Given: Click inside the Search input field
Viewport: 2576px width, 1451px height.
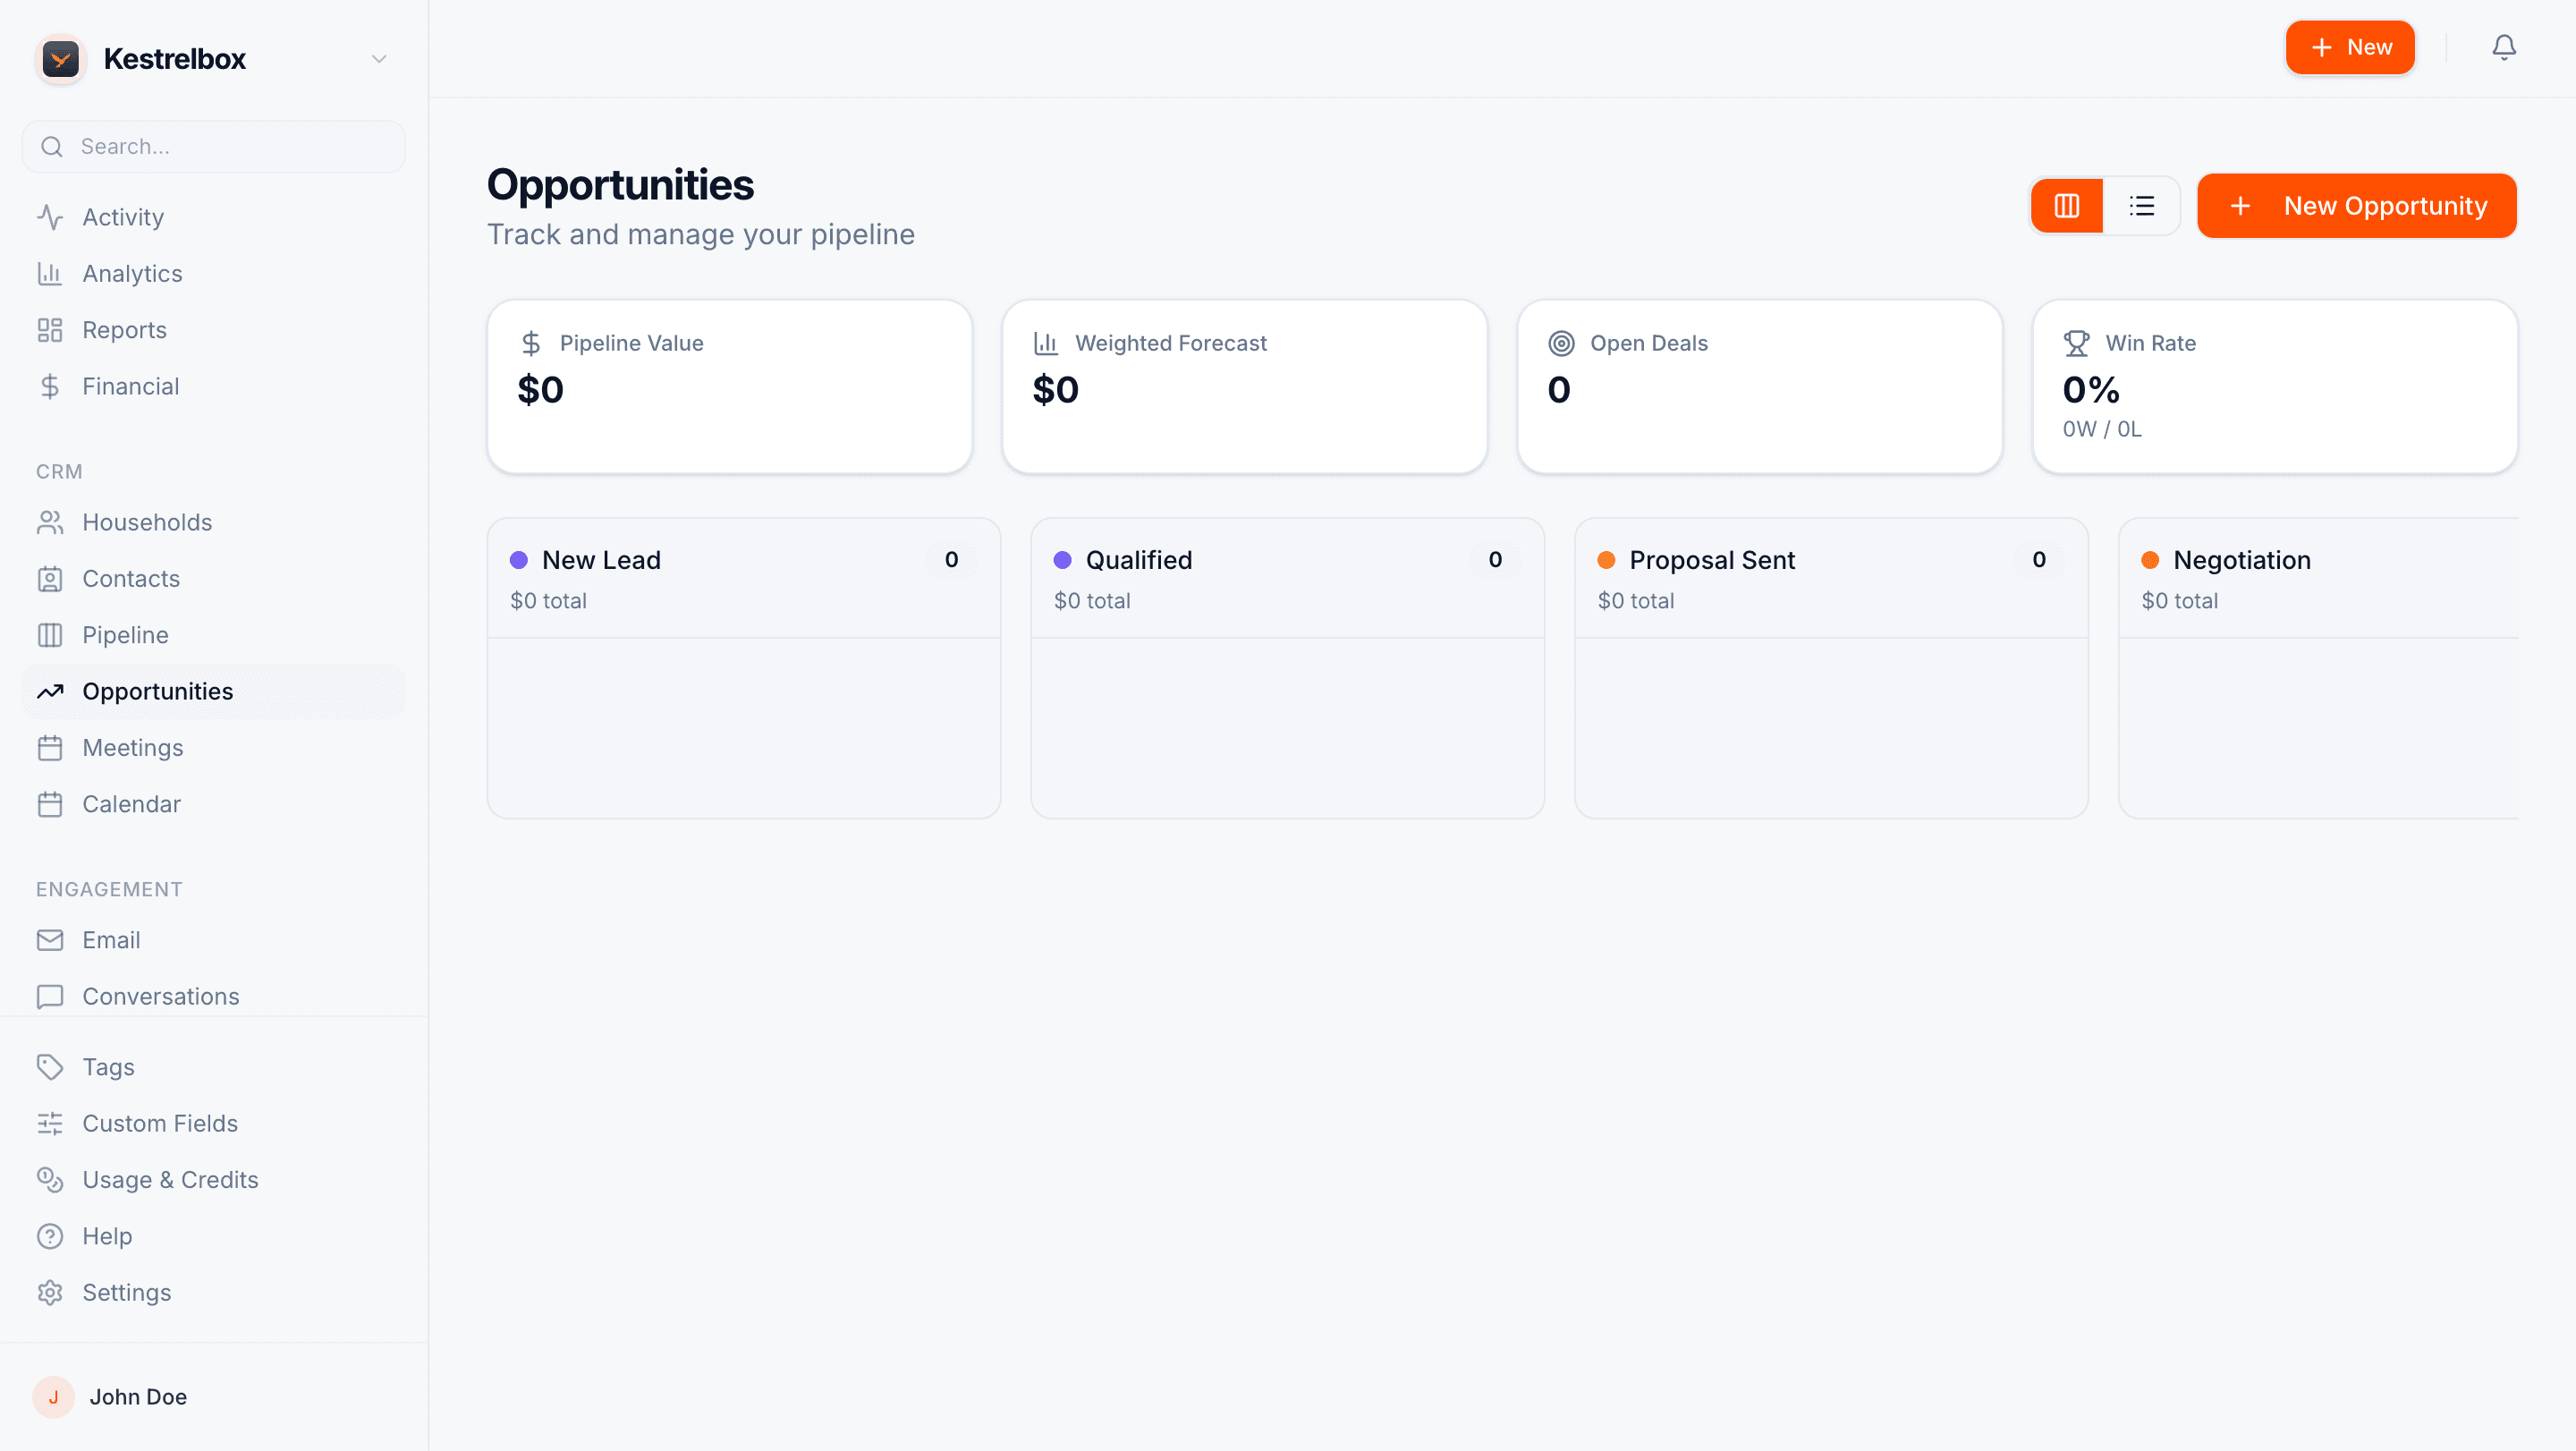Looking at the screenshot, I should (x=213, y=146).
